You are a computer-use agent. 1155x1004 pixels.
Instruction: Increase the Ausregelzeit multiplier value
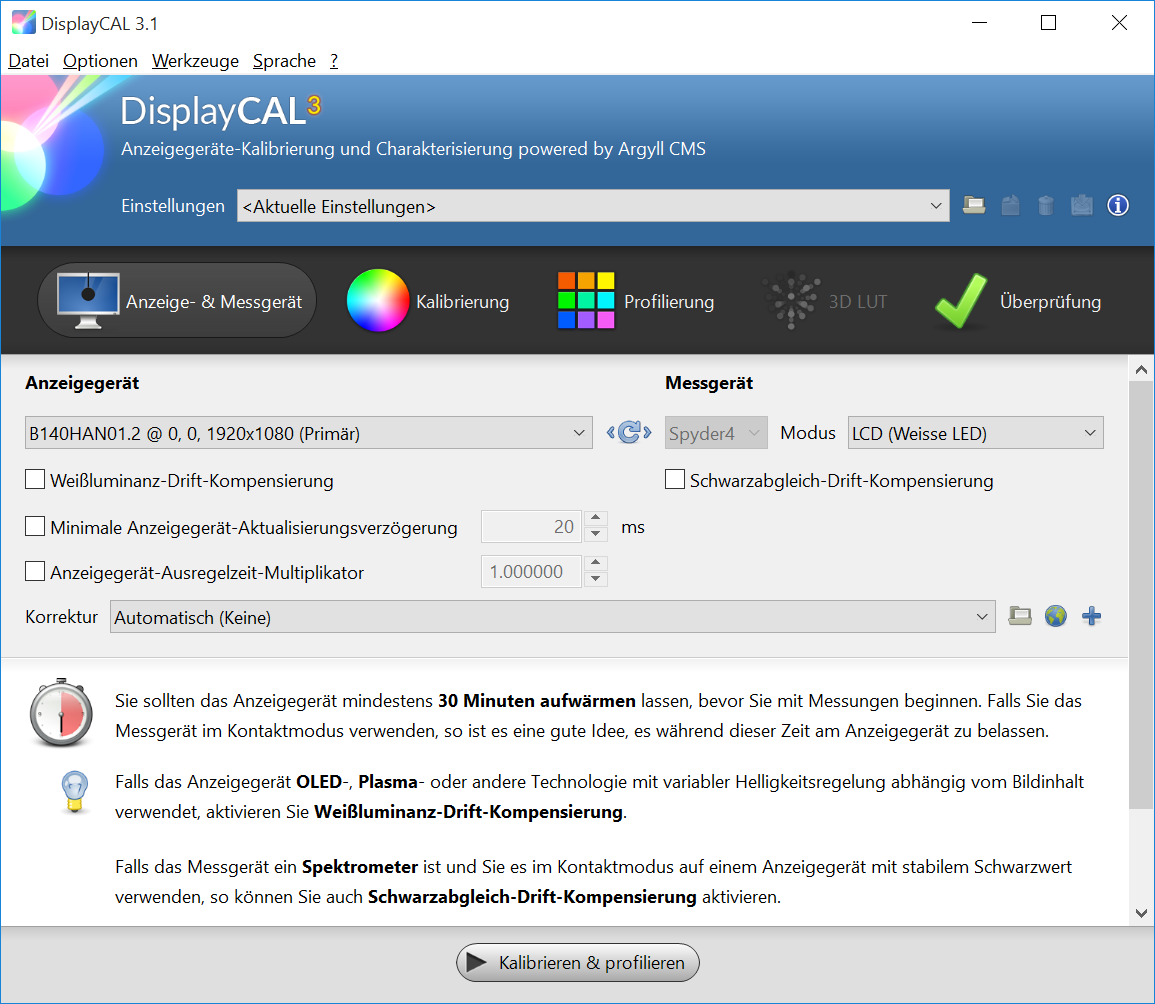pos(595,564)
